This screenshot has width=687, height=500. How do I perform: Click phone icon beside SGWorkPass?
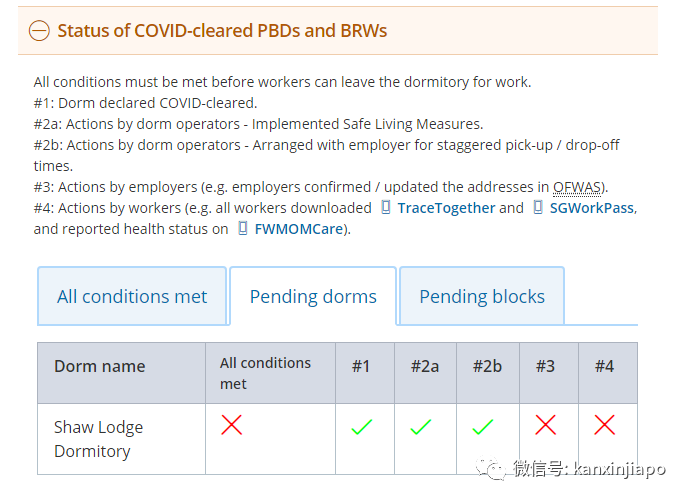538,208
